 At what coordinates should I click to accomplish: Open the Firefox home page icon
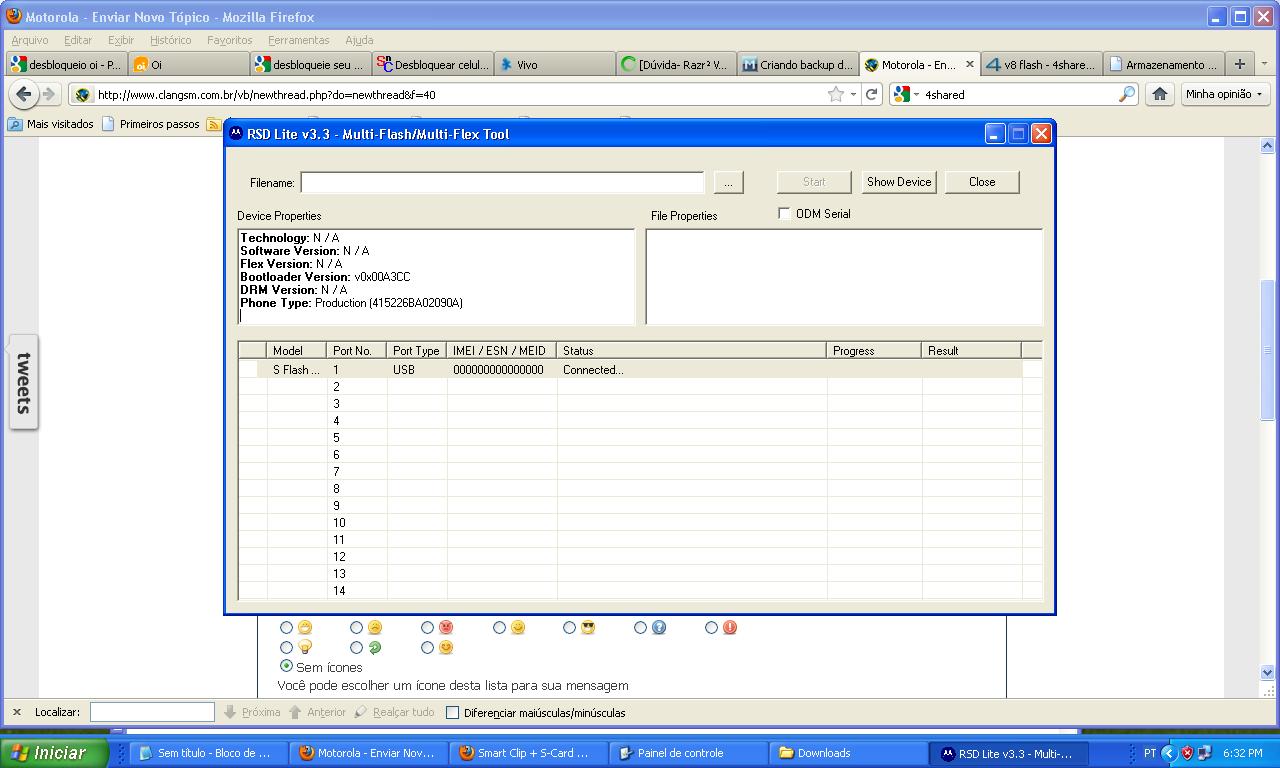[1160, 94]
